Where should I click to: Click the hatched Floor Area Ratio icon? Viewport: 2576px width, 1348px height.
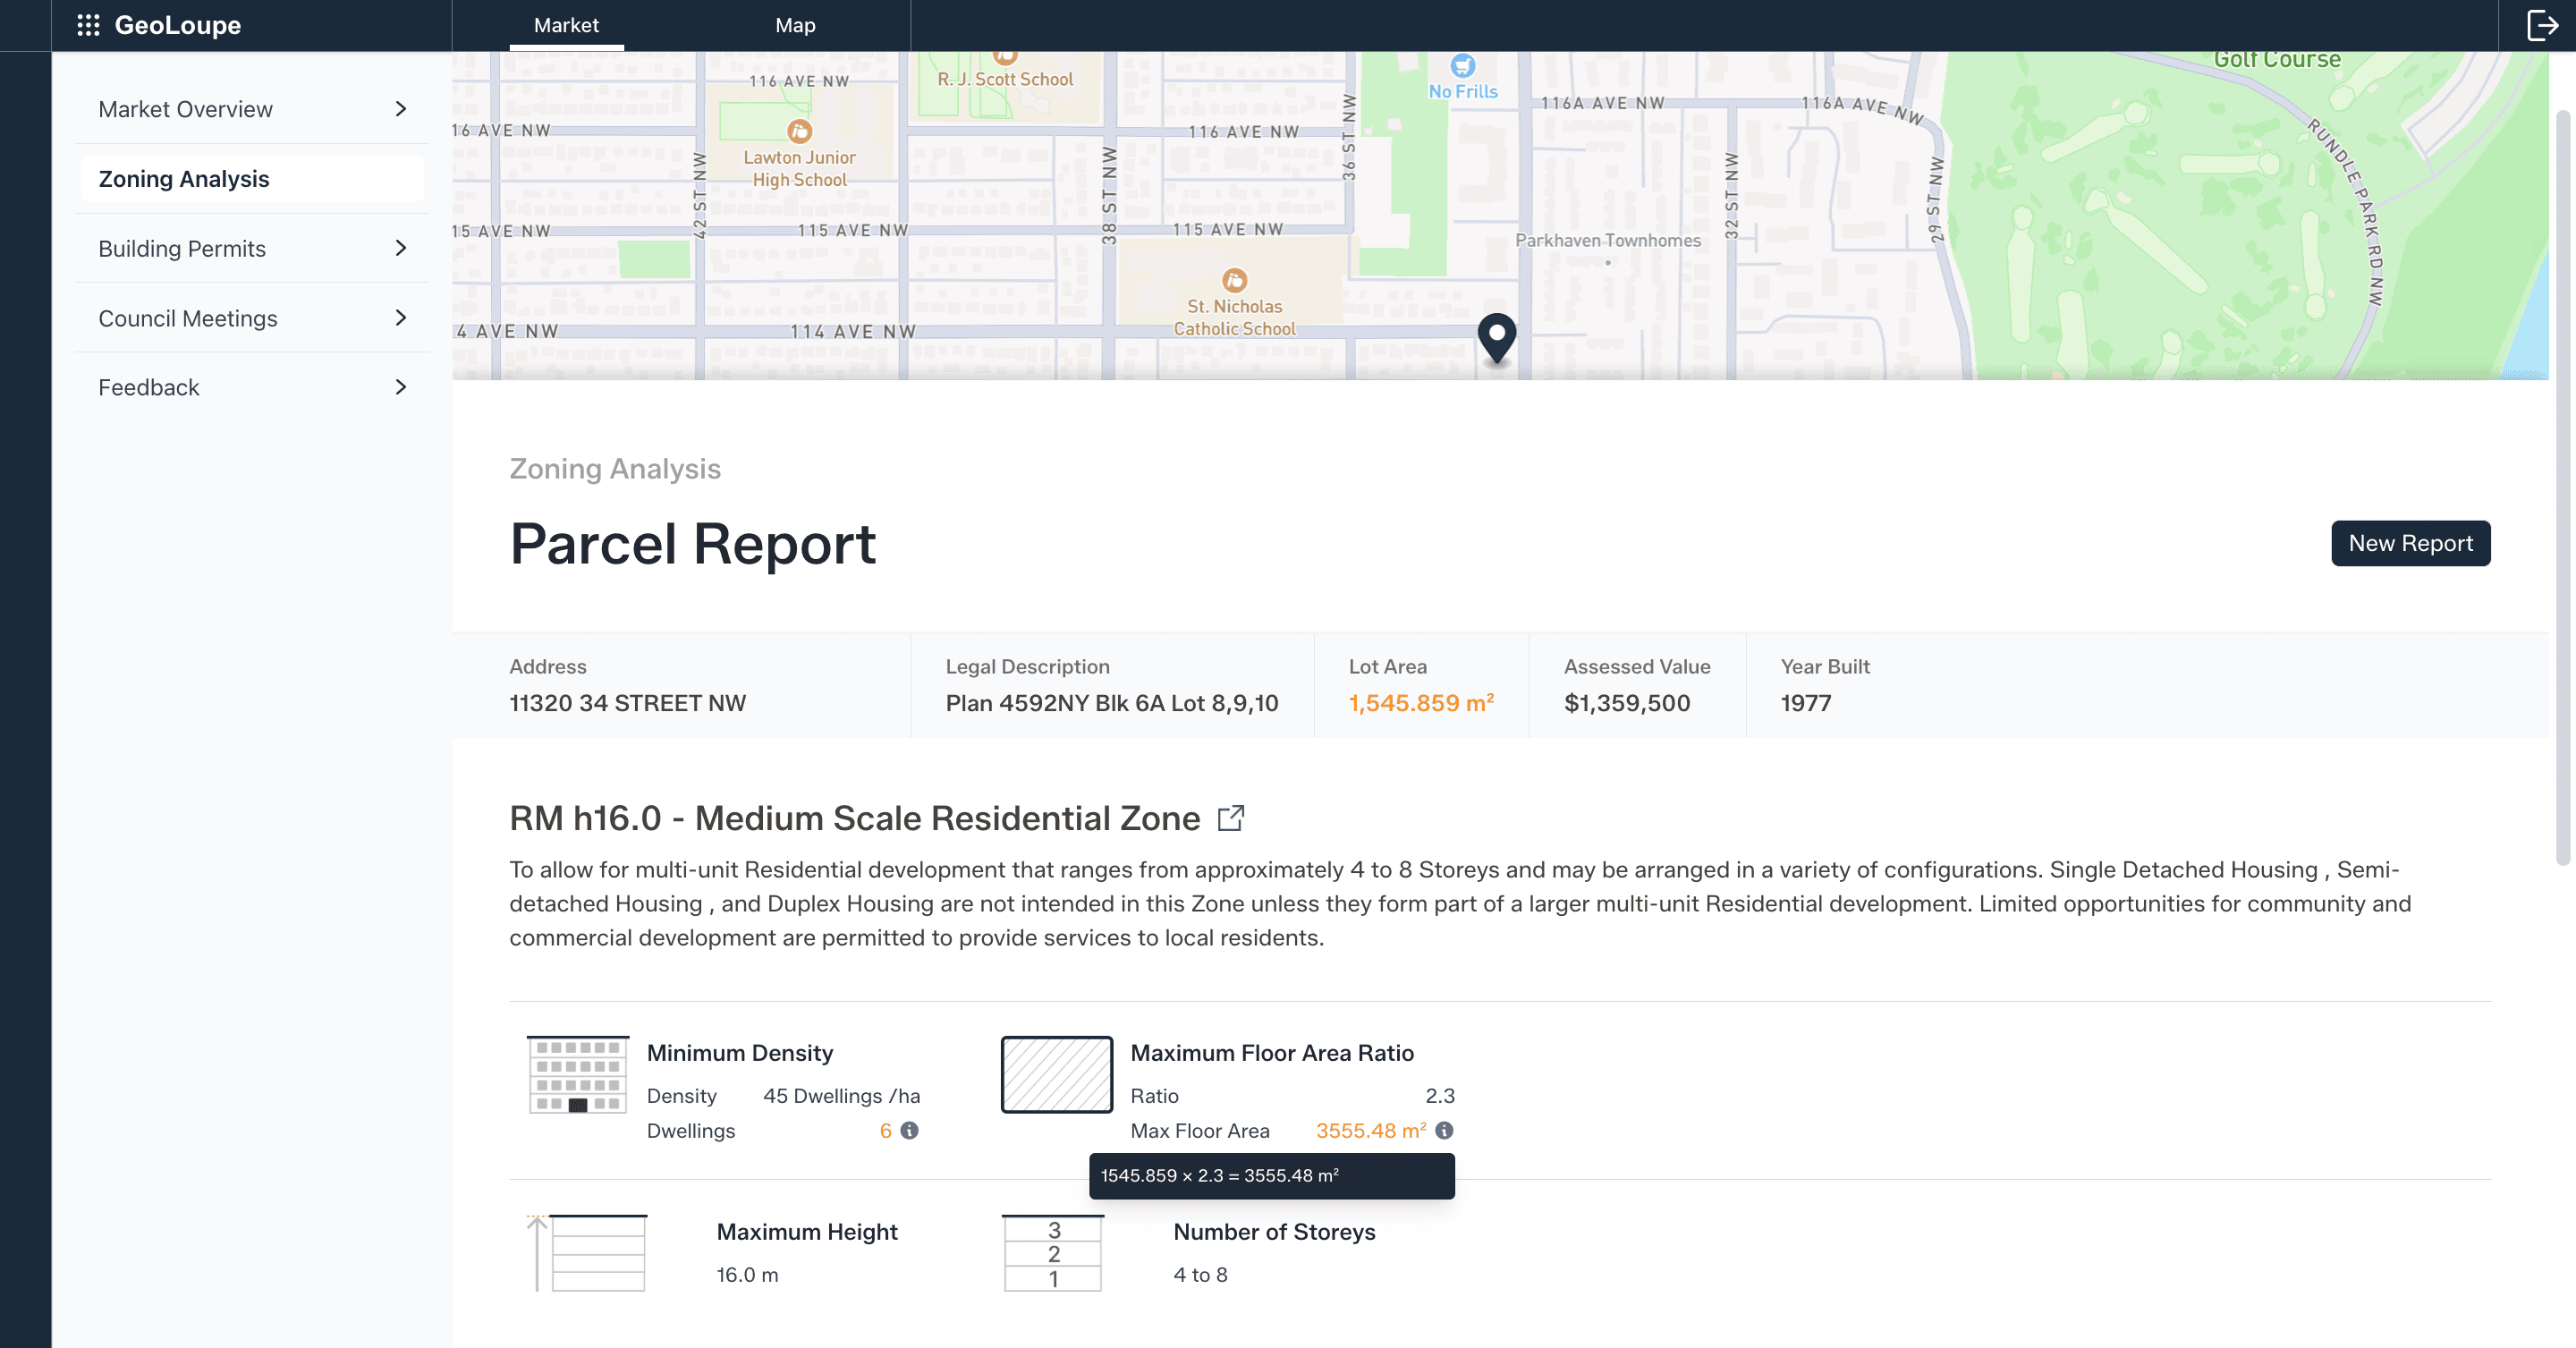click(1056, 1075)
